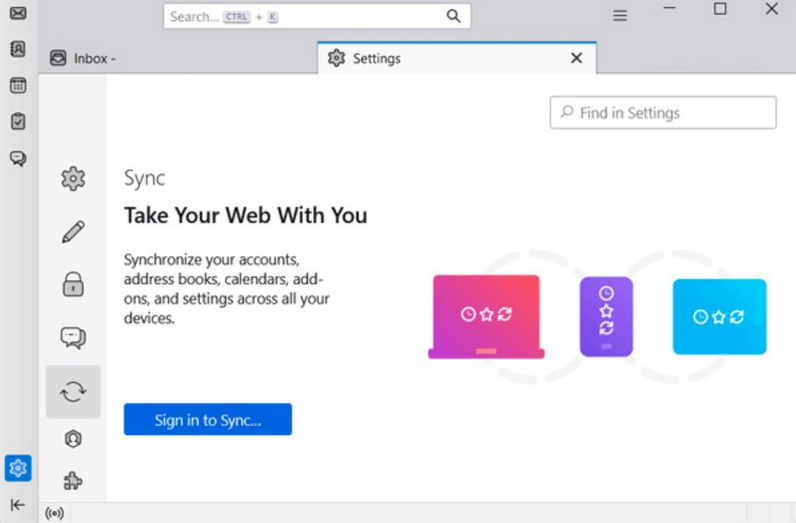This screenshot has width=796, height=523.
Task: Click the online status icon in status bar
Action: click(54, 513)
